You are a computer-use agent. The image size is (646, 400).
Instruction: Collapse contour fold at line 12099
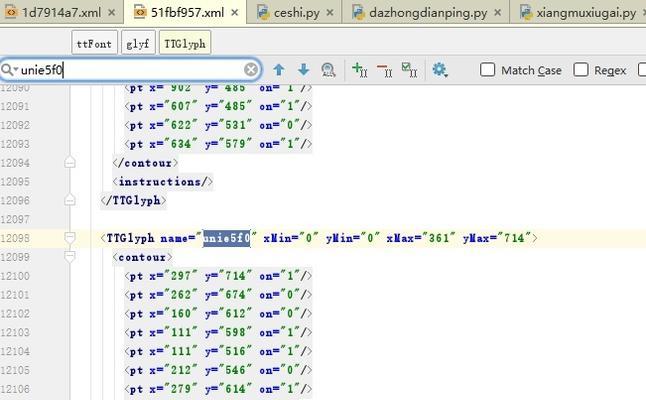pos(70,257)
